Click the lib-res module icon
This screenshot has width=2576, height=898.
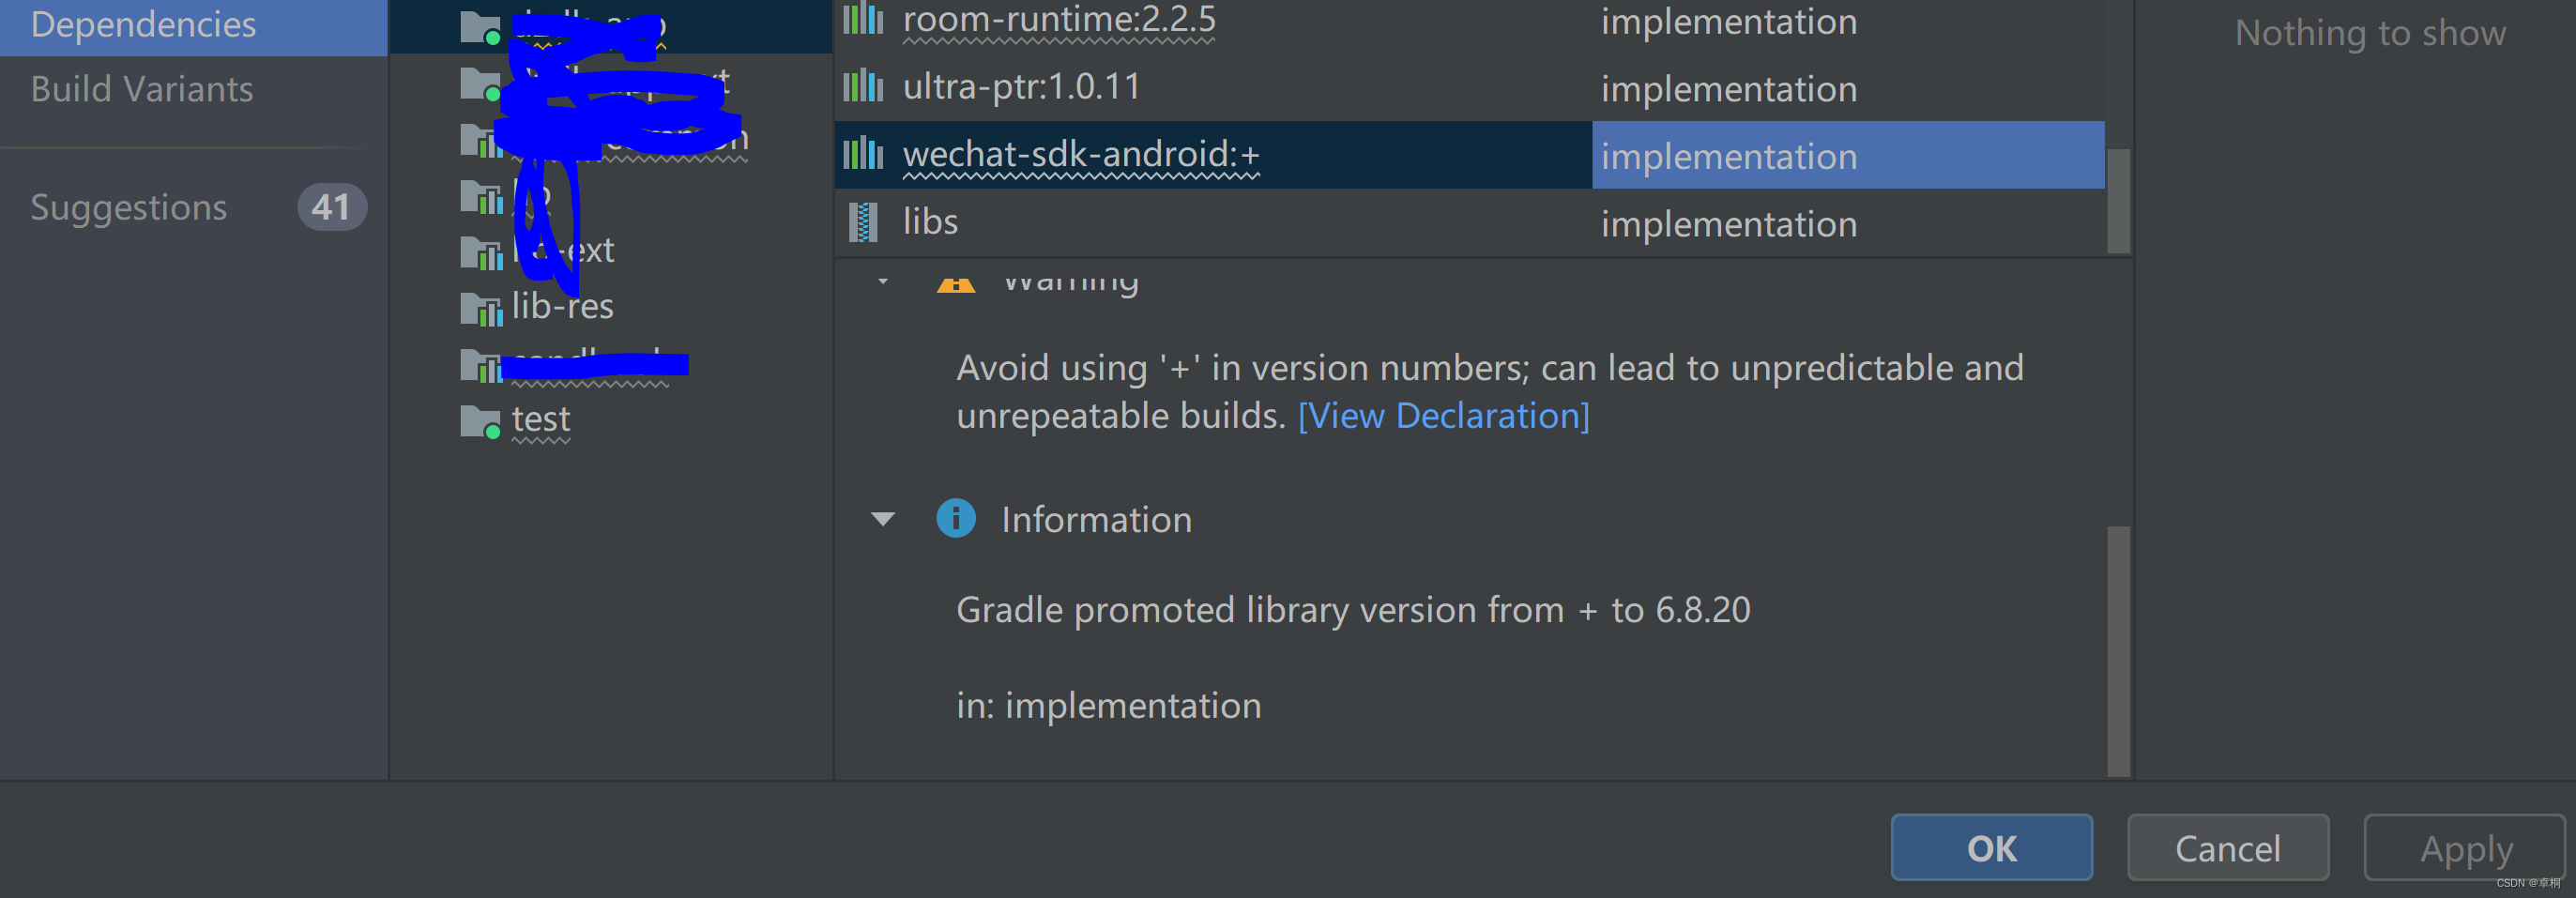click(x=481, y=309)
